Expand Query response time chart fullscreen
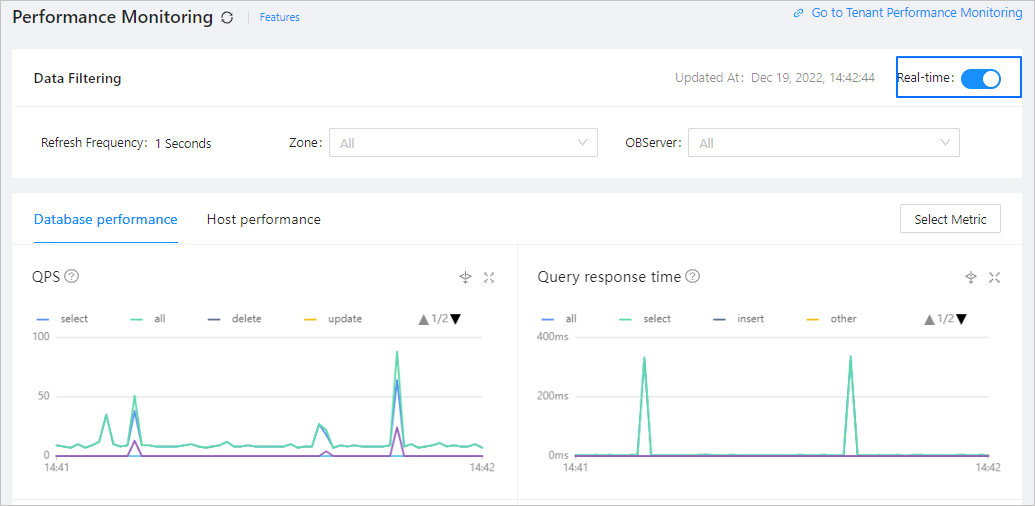This screenshot has height=506, width=1035. (x=994, y=278)
